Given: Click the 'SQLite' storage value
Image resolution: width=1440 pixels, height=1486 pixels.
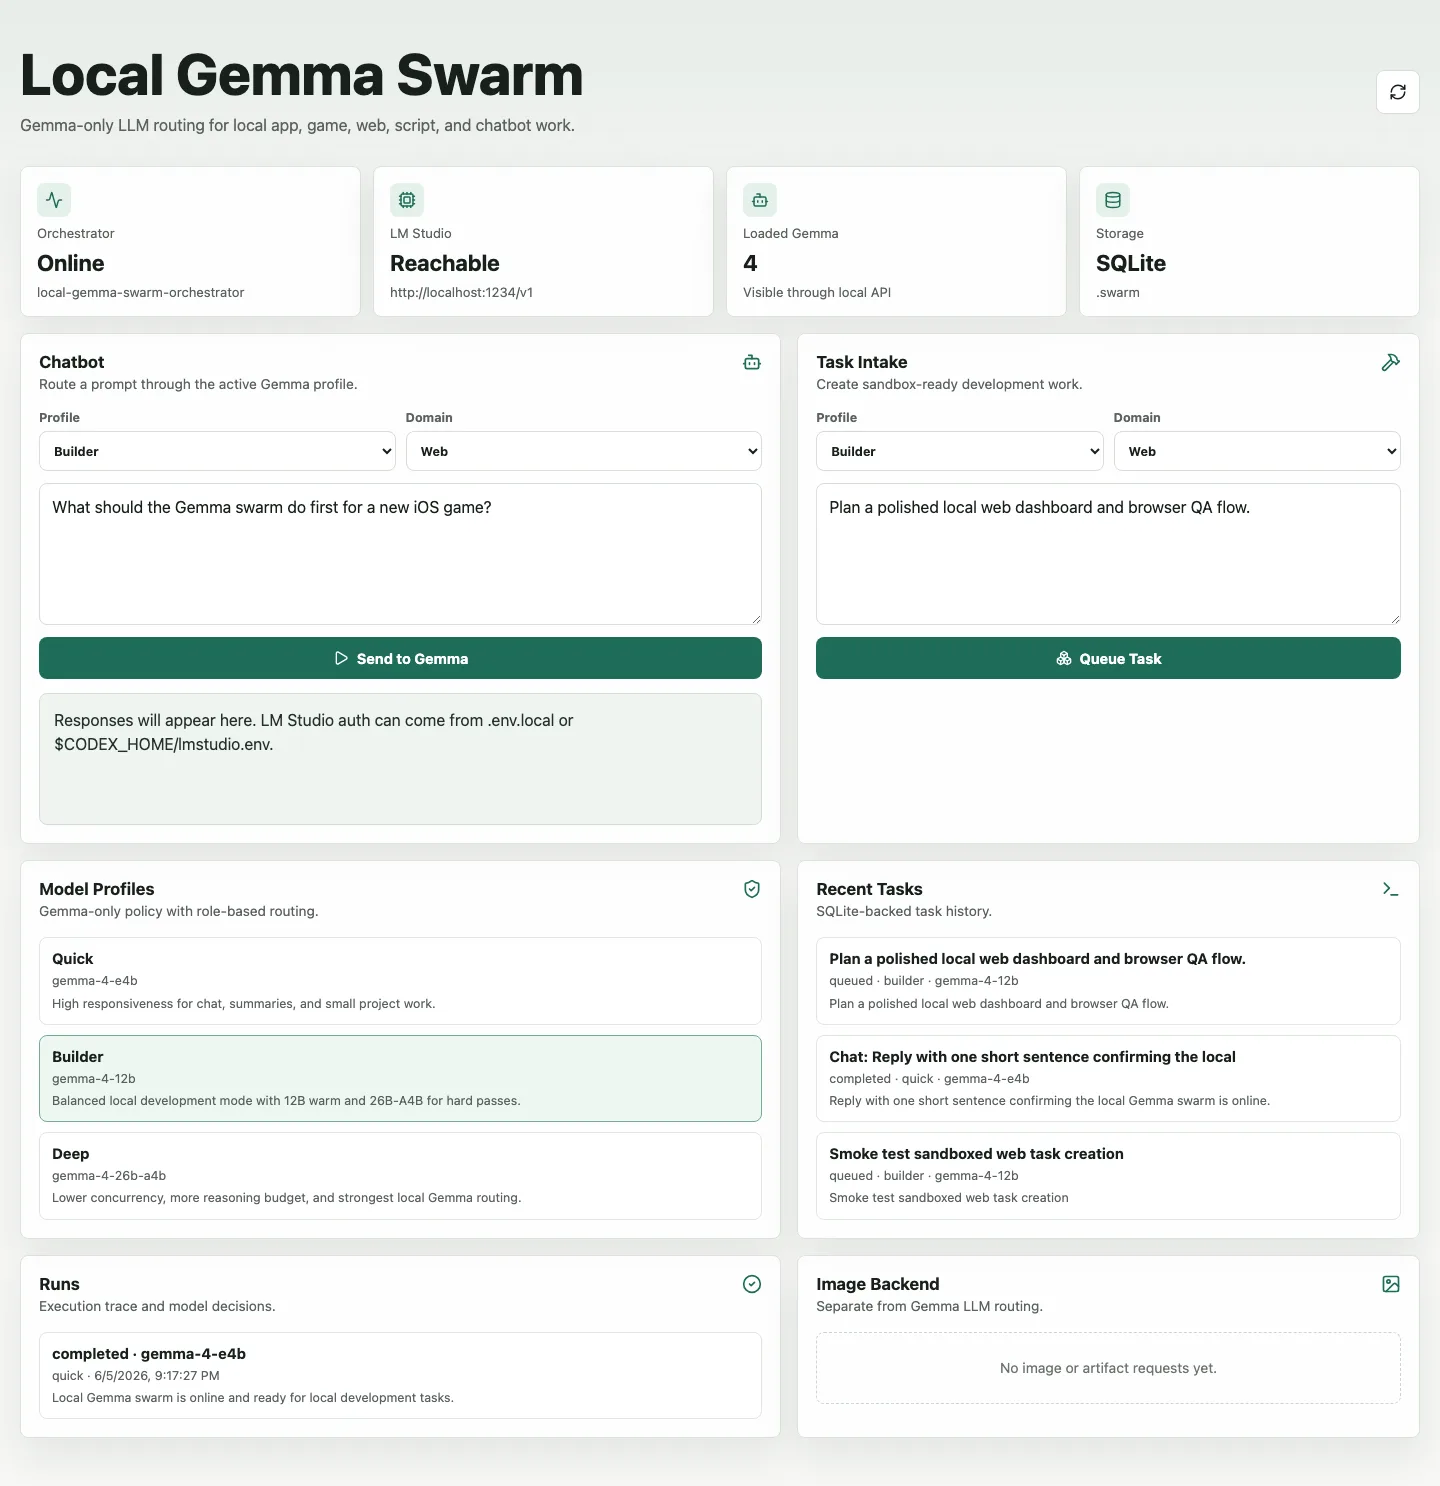Looking at the screenshot, I should (x=1131, y=263).
